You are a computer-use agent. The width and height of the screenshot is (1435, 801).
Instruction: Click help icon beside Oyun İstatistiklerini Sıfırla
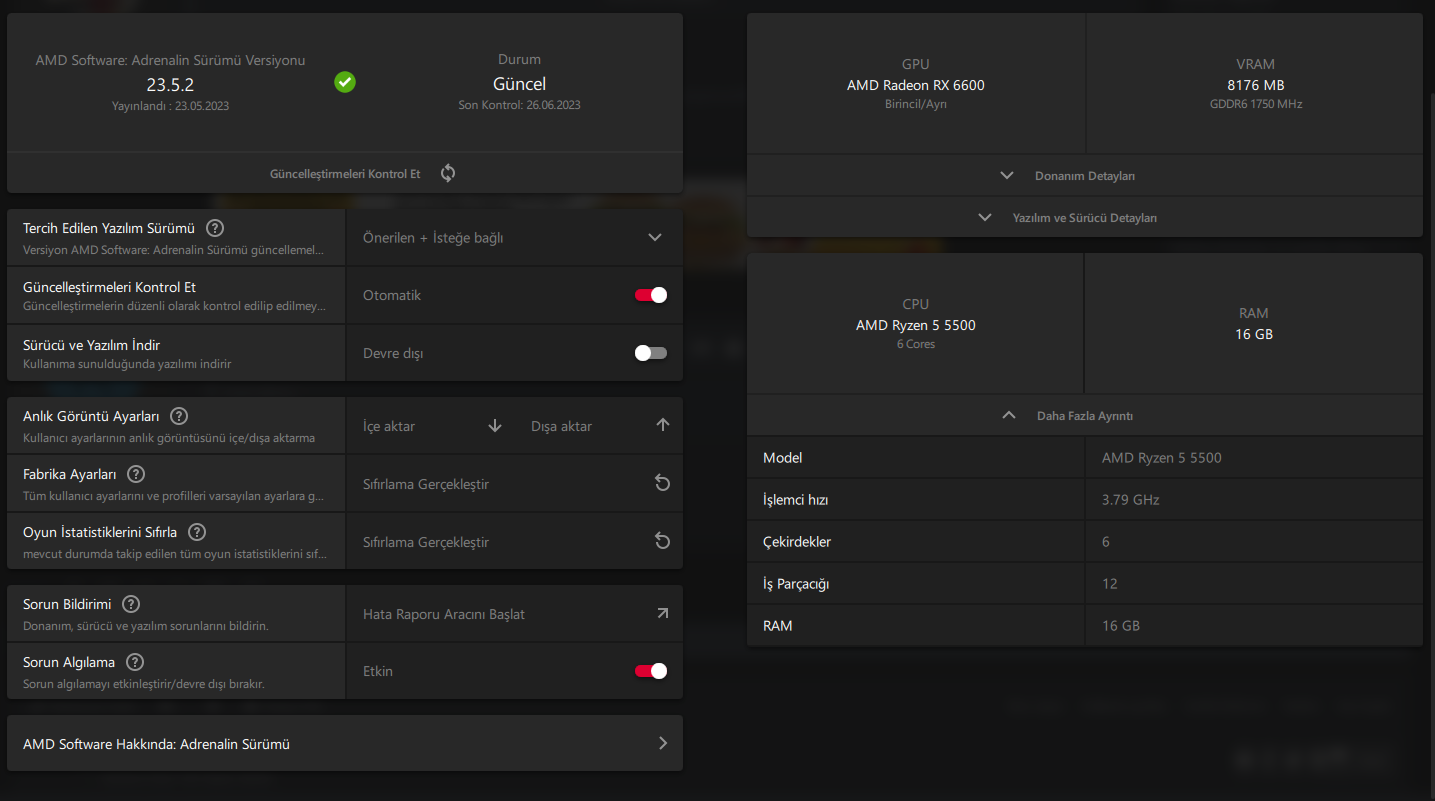[197, 532]
